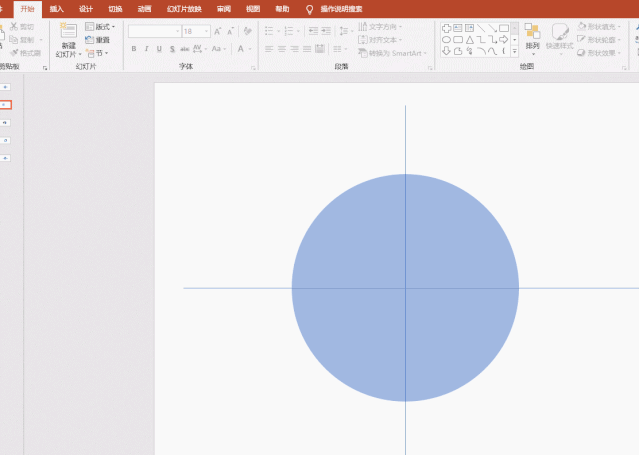The height and width of the screenshot is (455, 639).
Task: Switch to the 插入 (Insert) tab
Action: 57,9
